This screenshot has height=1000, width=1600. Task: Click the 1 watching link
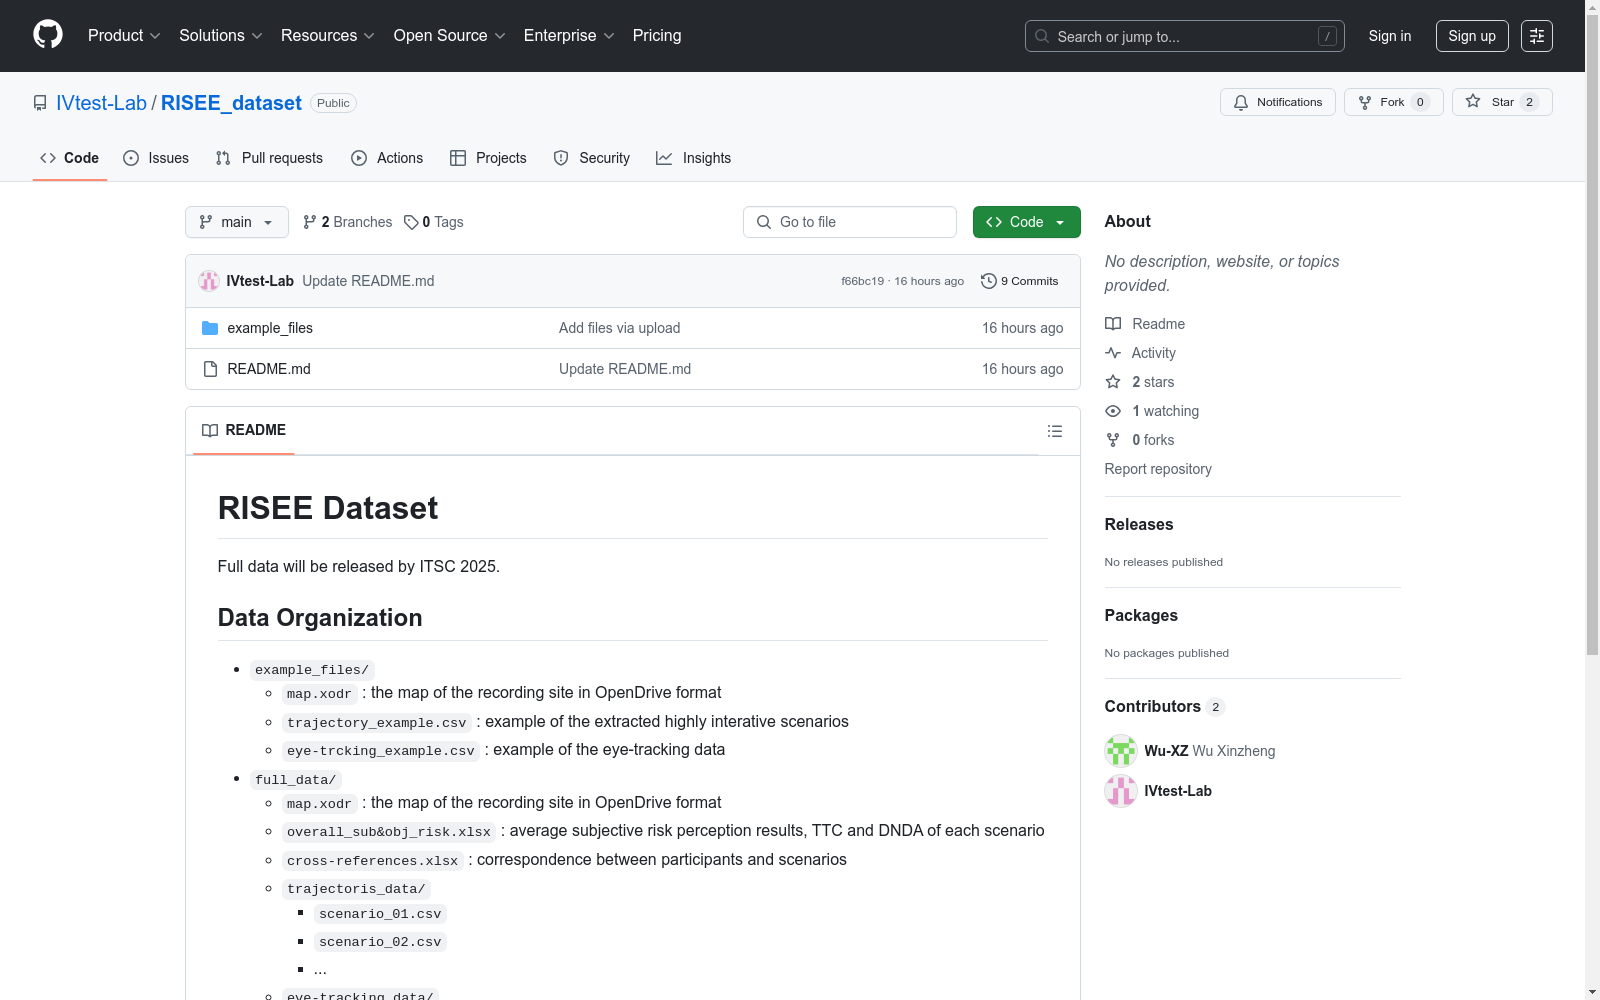pos(1165,411)
